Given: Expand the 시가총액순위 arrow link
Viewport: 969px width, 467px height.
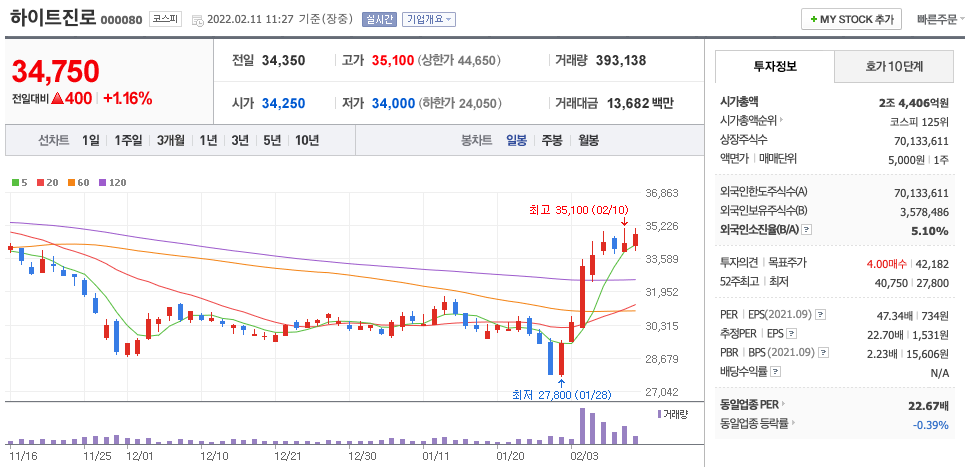Looking at the screenshot, I should click(781, 120).
